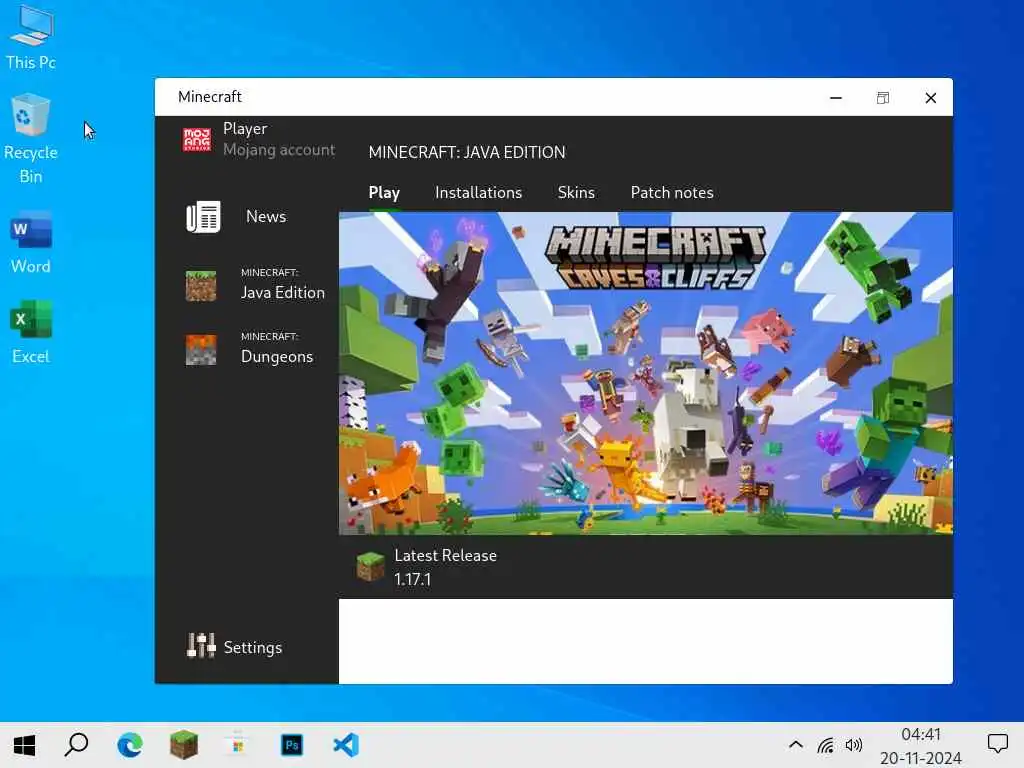
Task: Click the date 20-11-2024 in taskbar
Action: pyautogui.click(x=921, y=758)
